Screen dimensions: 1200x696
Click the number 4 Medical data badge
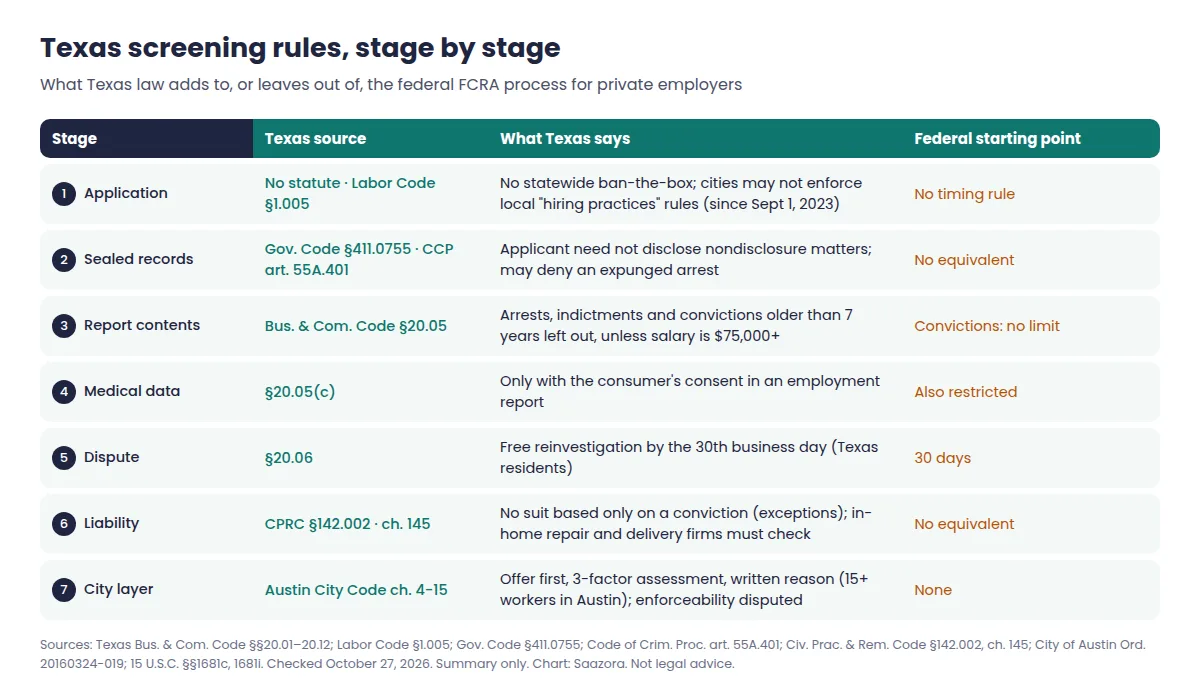pos(64,392)
